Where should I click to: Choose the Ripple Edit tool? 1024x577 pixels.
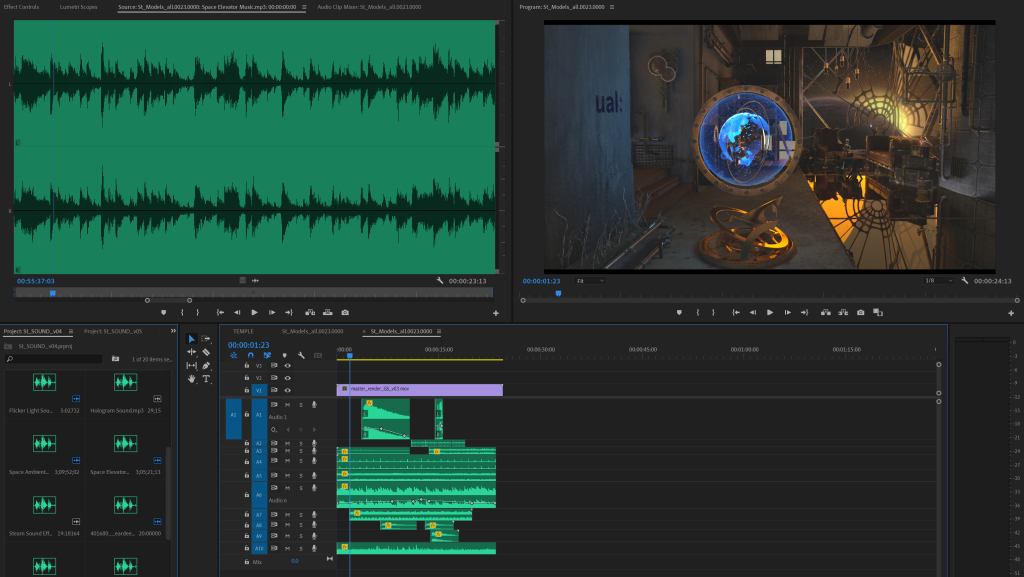click(x=191, y=352)
